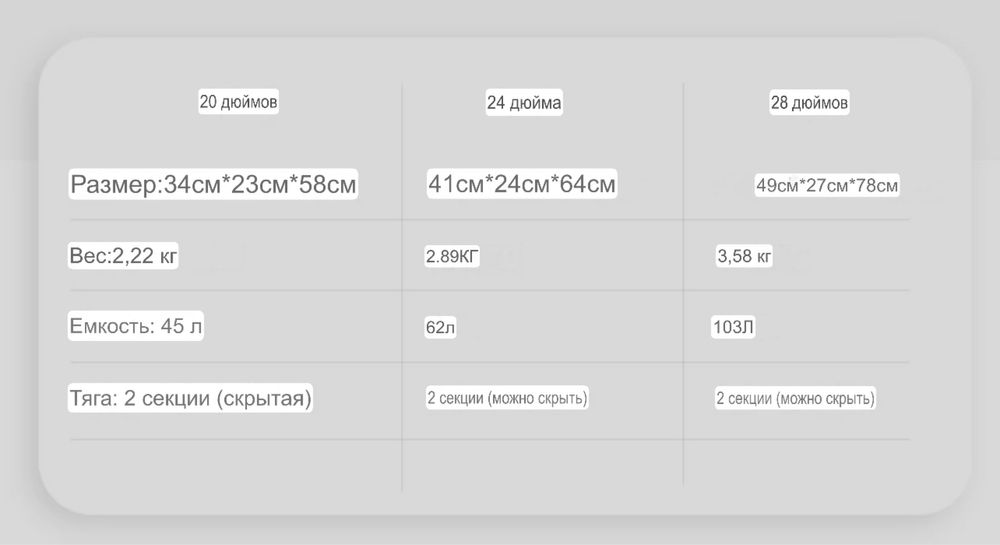Image resolution: width=1000 pixels, height=545 pixels.
Task: Click the "Вес:2,22 кг" weight cell
Action: [123, 256]
